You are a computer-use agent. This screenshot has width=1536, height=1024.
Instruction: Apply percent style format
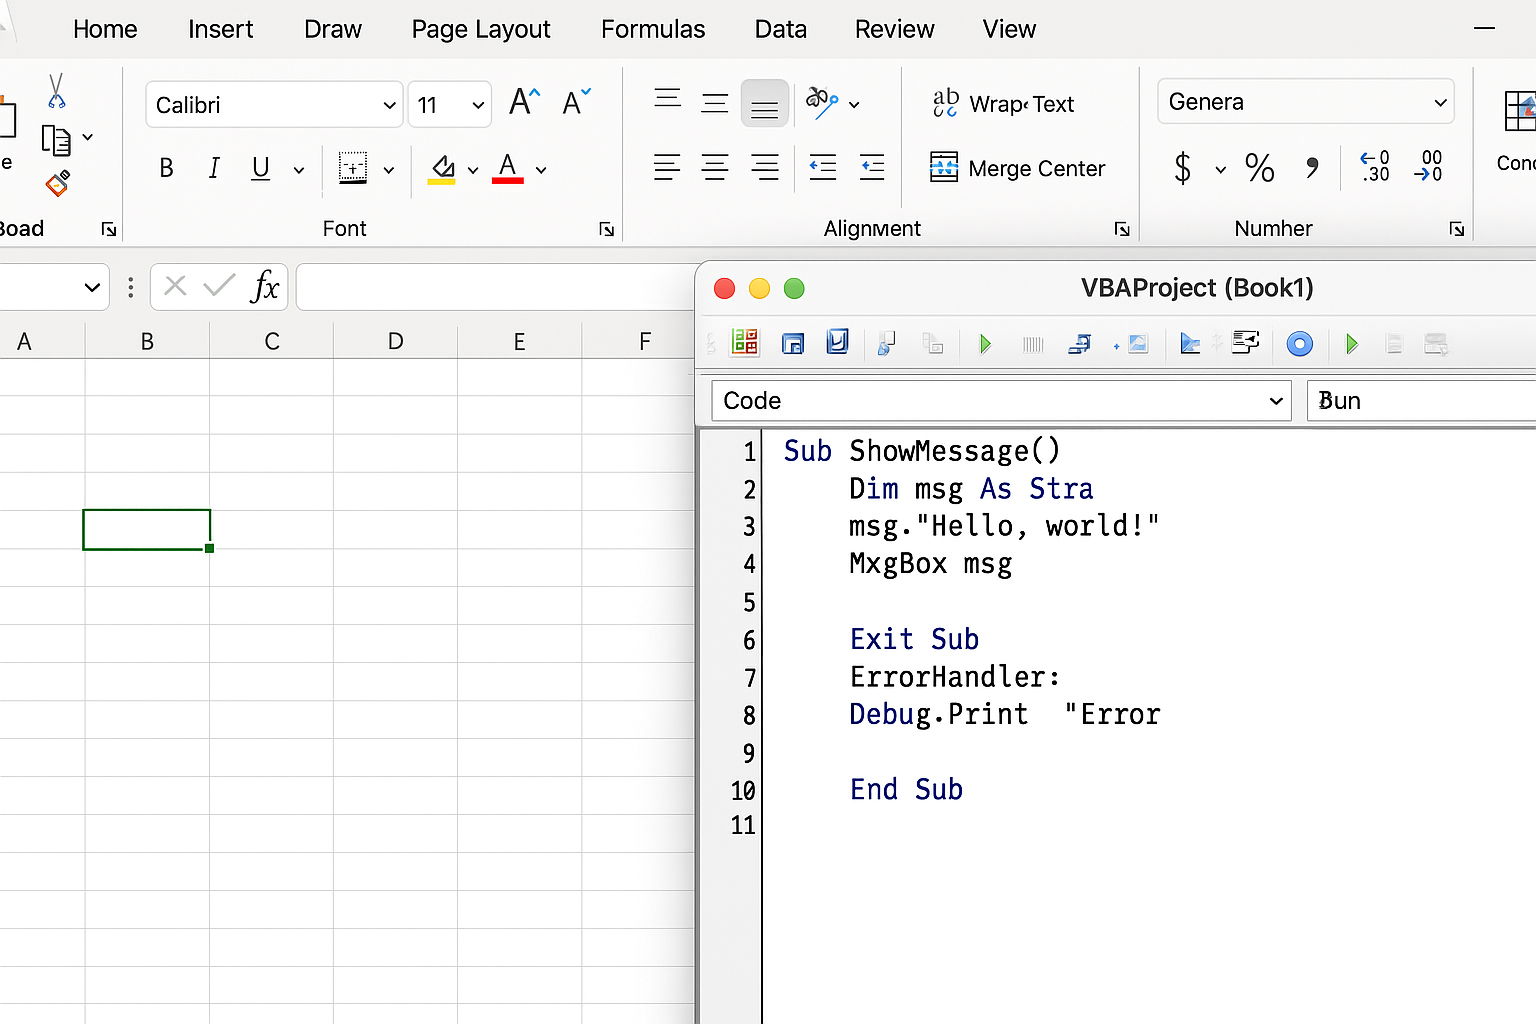(x=1260, y=167)
